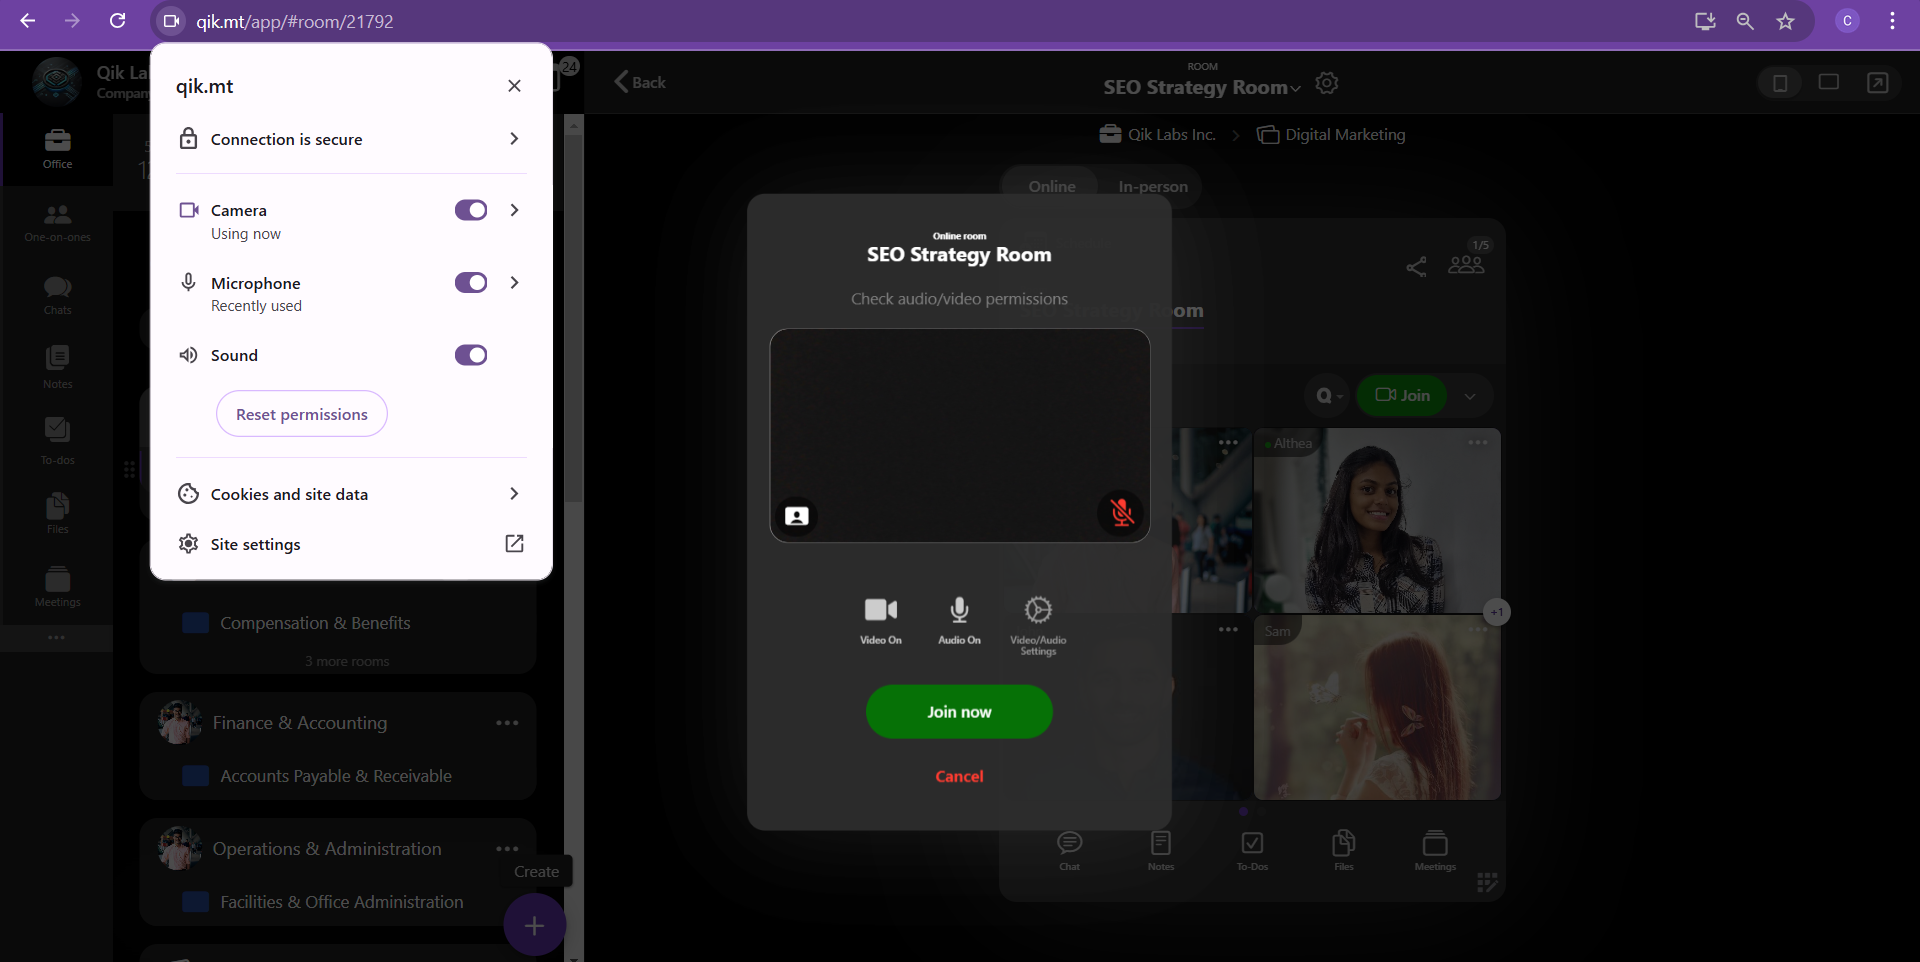The width and height of the screenshot is (1920, 962).
Task: Reload the page in browser
Action: [x=117, y=21]
